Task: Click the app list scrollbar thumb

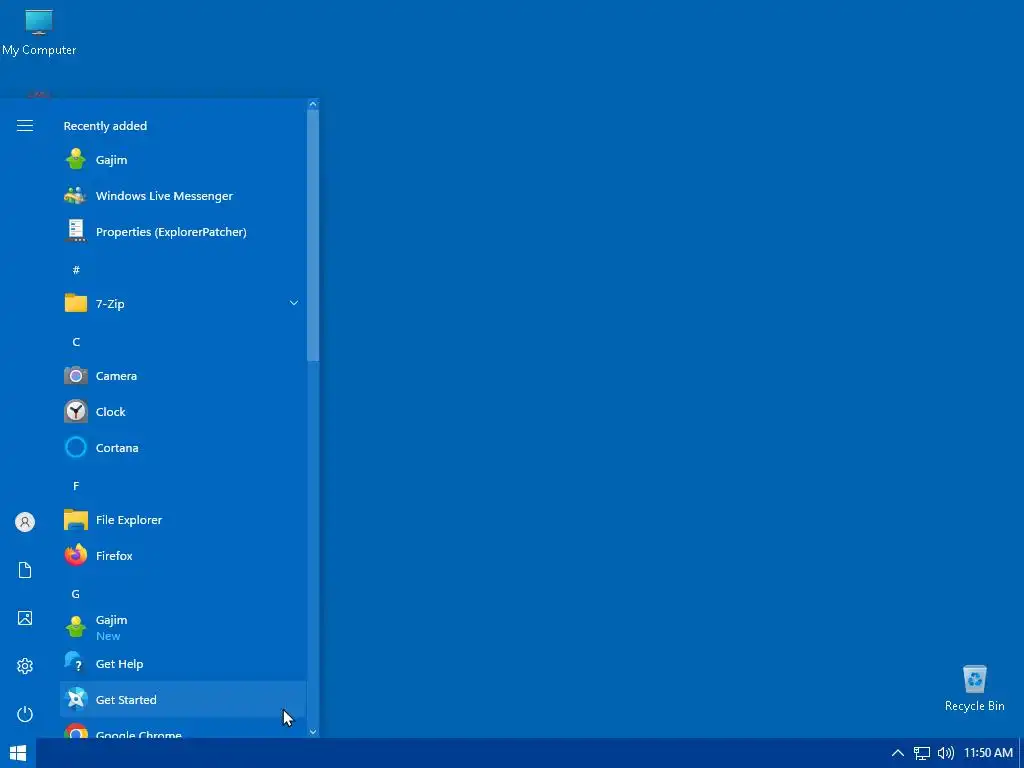Action: pos(313,235)
